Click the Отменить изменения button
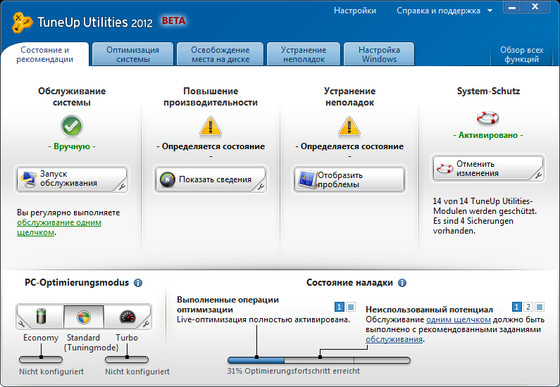 point(488,168)
